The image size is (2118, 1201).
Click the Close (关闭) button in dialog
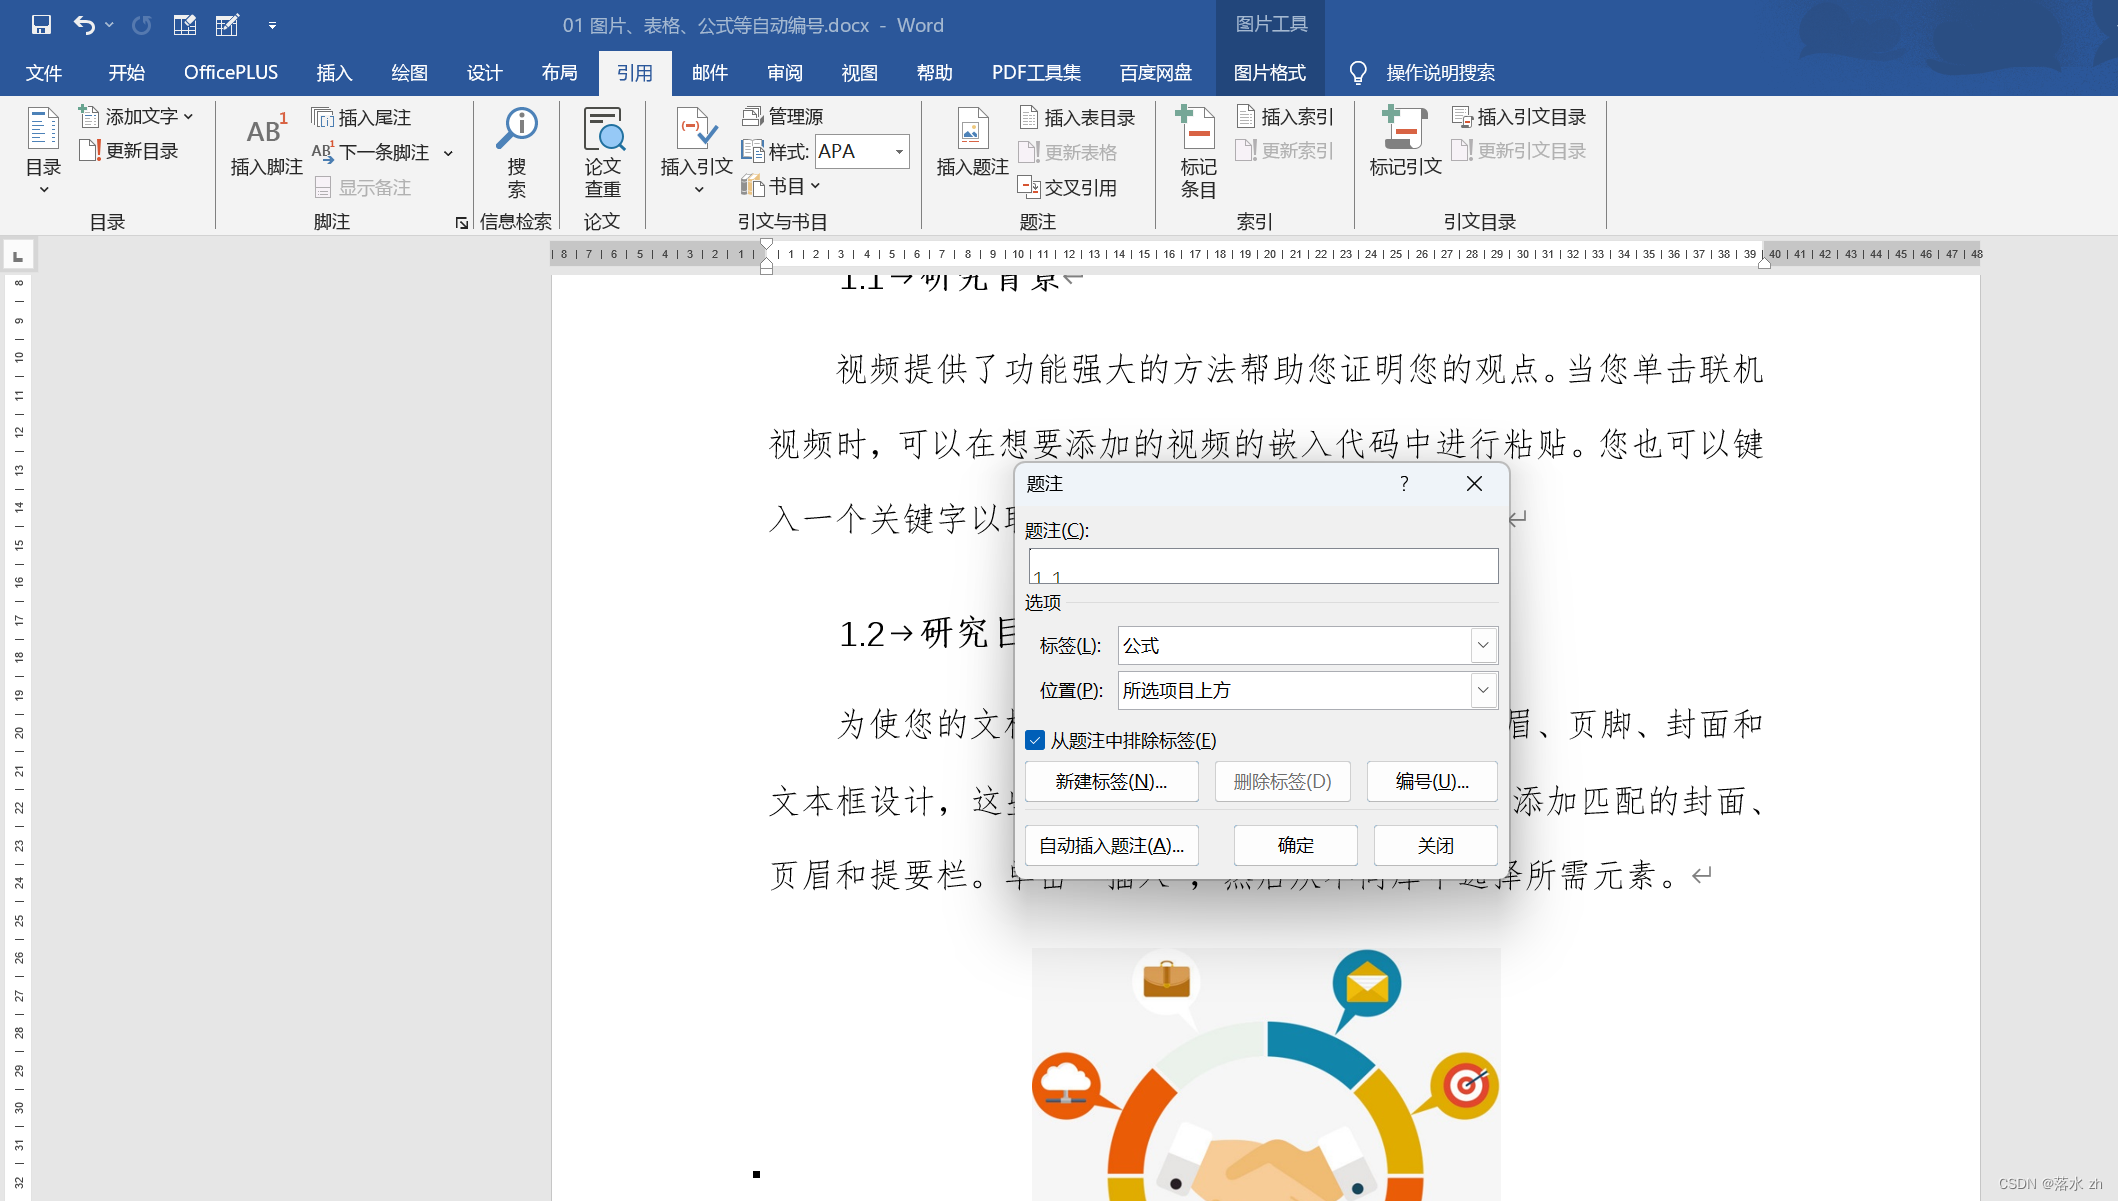(x=1435, y=846)
